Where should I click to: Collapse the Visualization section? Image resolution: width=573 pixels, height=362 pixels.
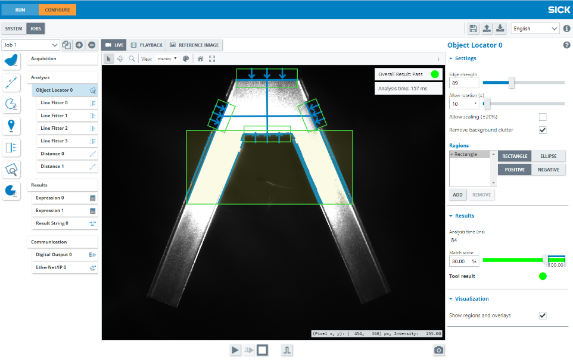click(469, 299)
